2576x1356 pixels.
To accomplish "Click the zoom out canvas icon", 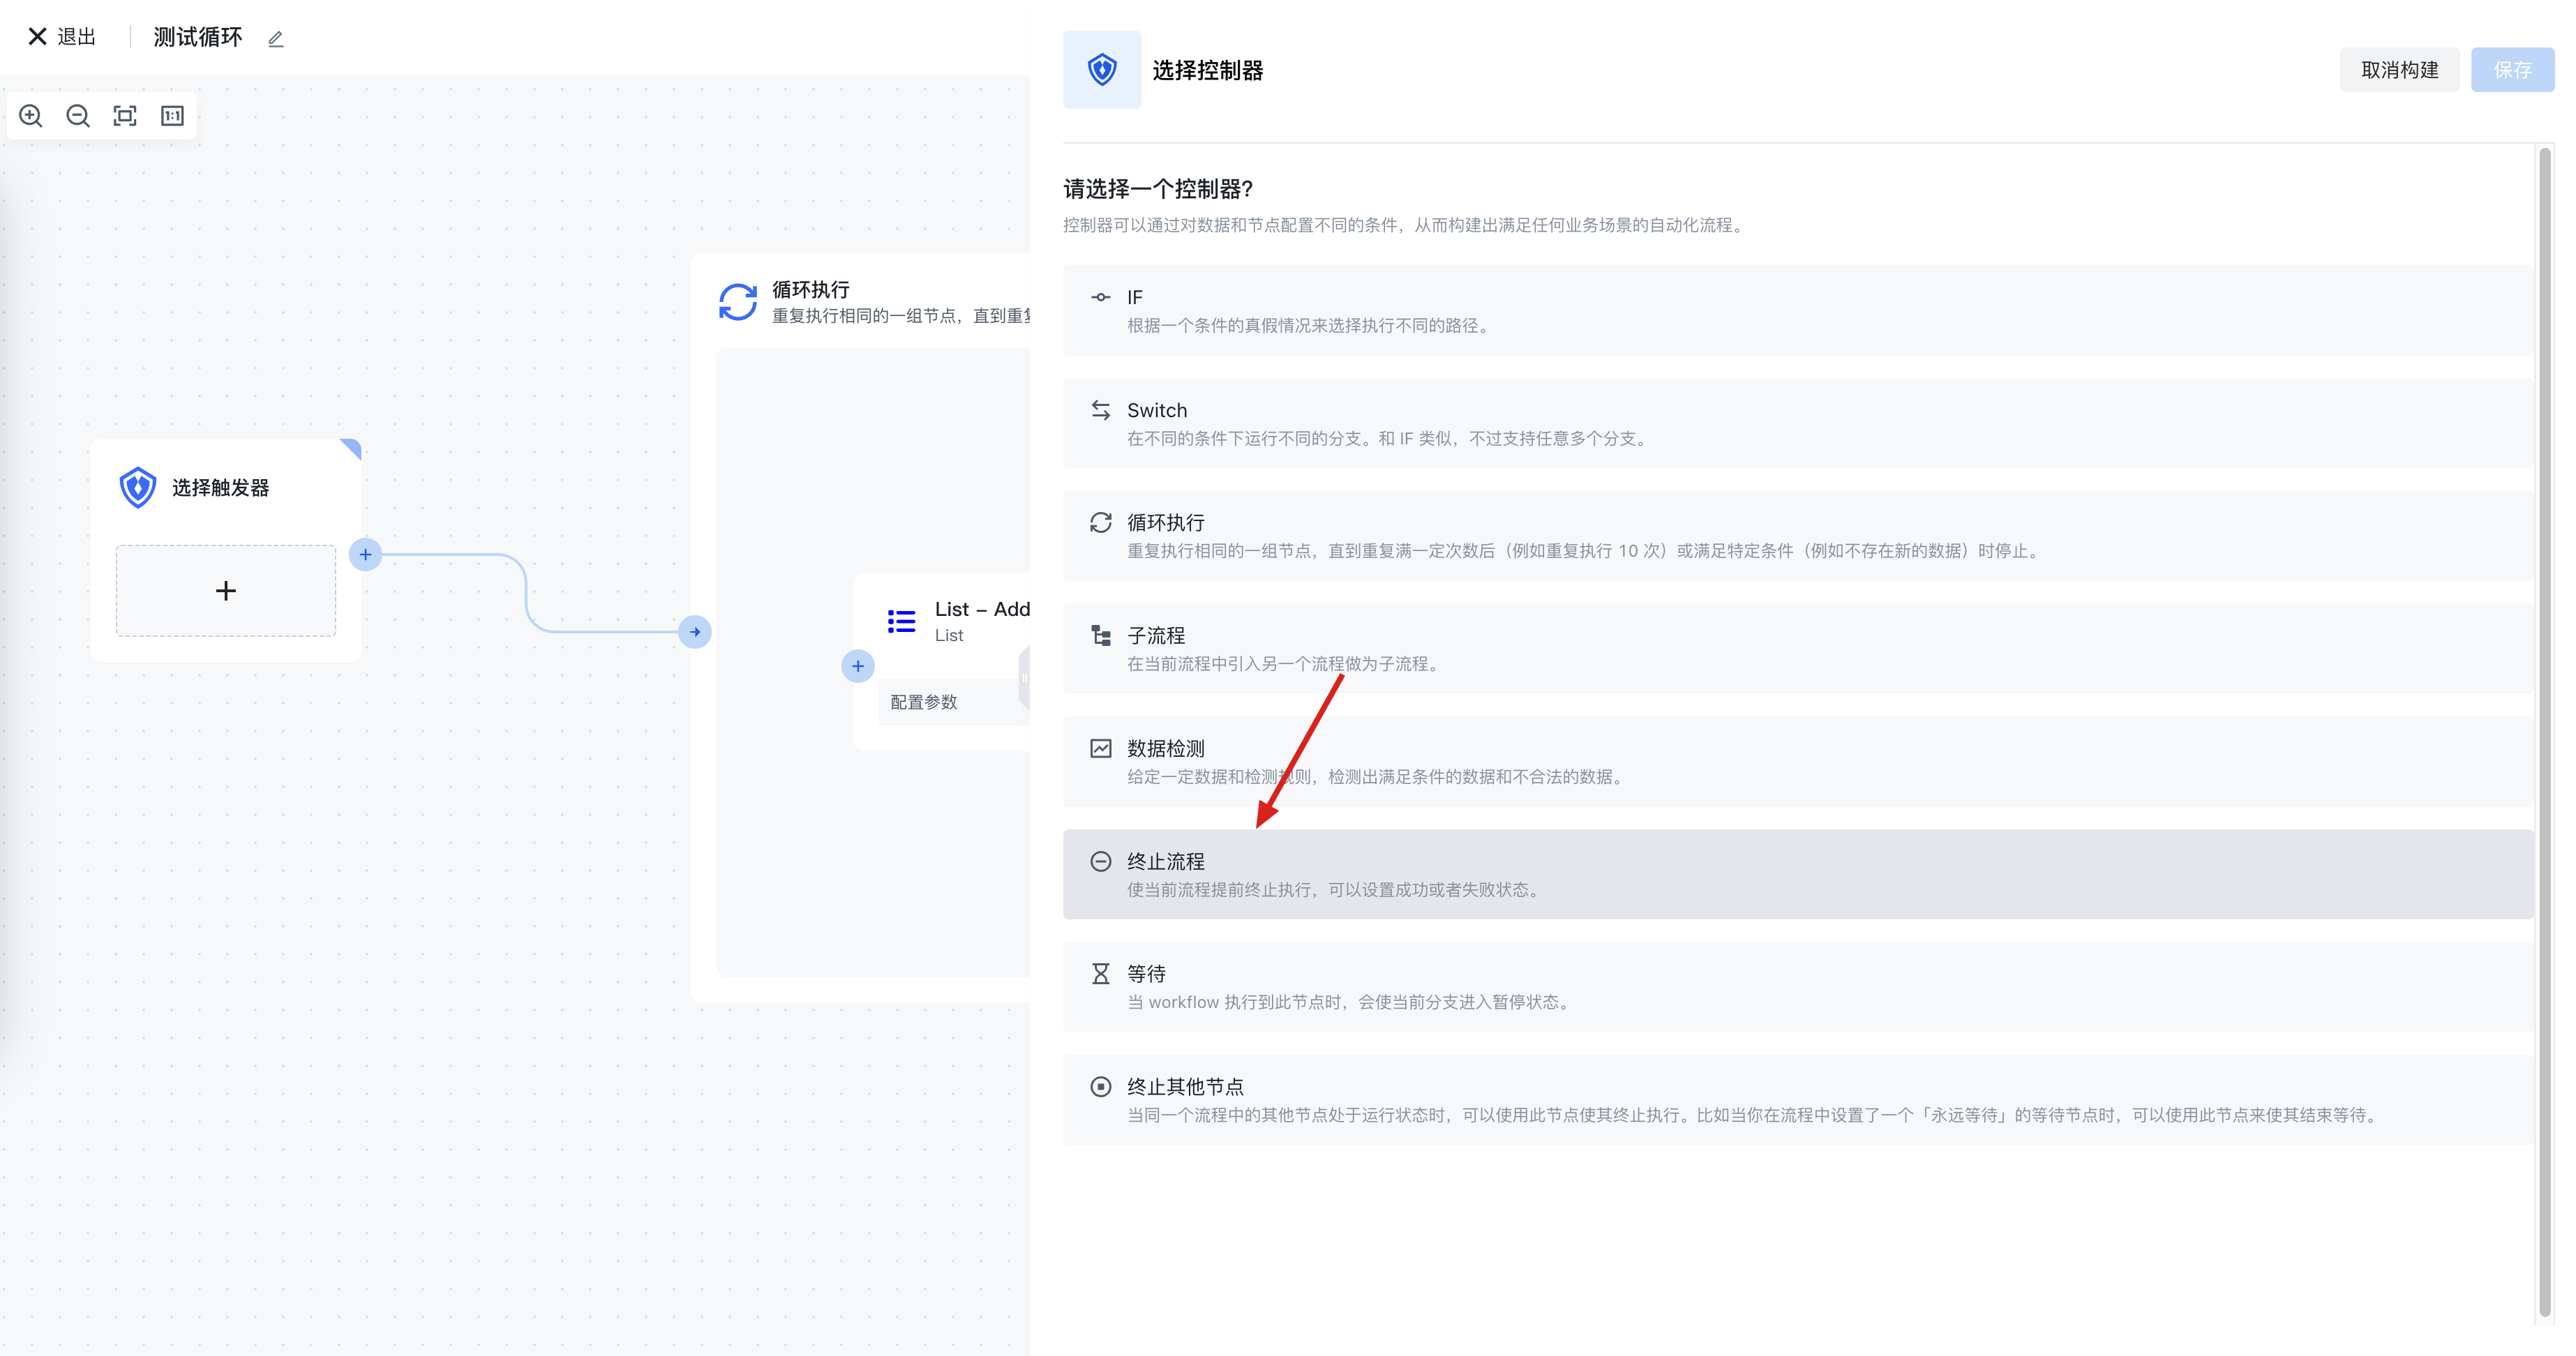I will point(78,116).
